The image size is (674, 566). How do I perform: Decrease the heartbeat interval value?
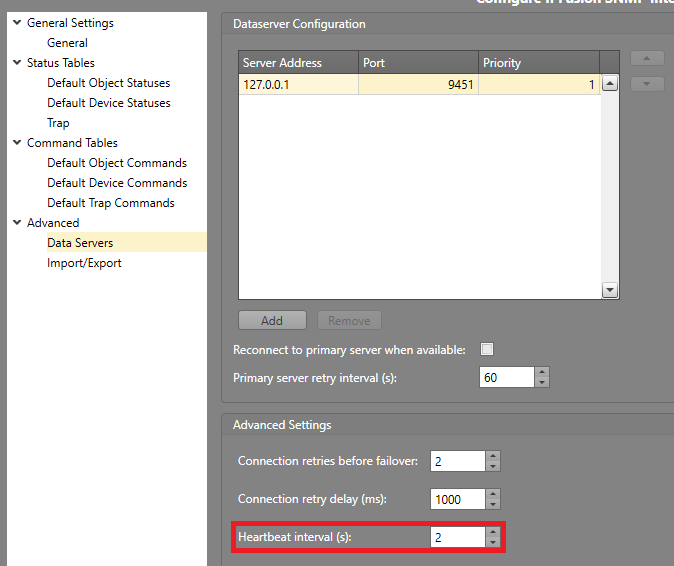[492, 542]
